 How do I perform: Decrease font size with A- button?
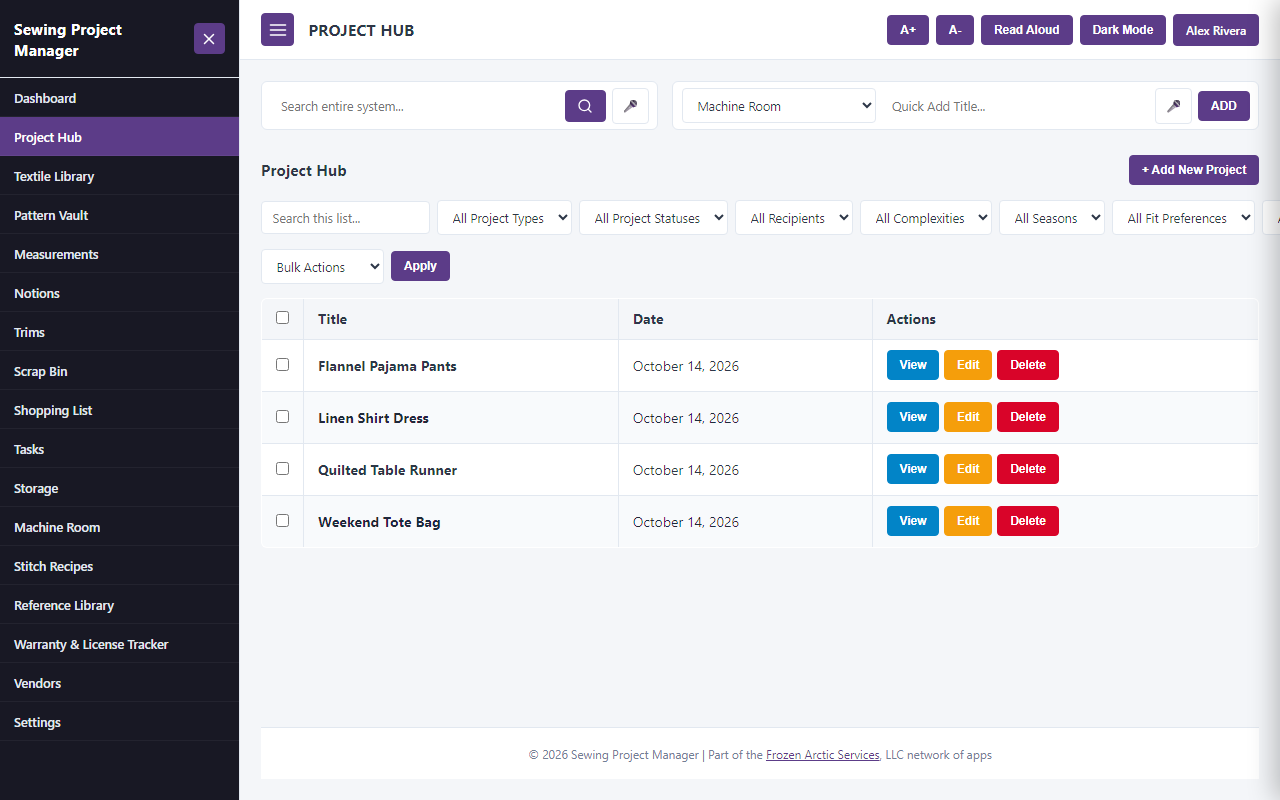coord(955,30)
